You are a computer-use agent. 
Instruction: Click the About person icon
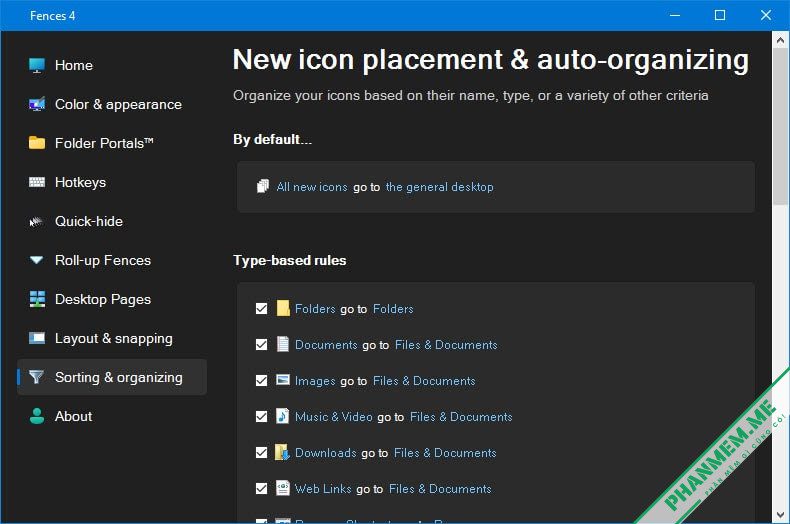tap(37, 416)
